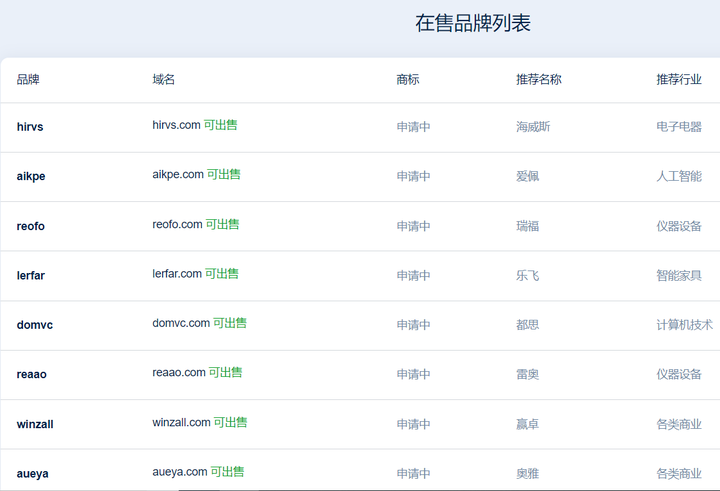Open the hirvs.com domain link
Viewport: 720px width, 491px height.
177,126
